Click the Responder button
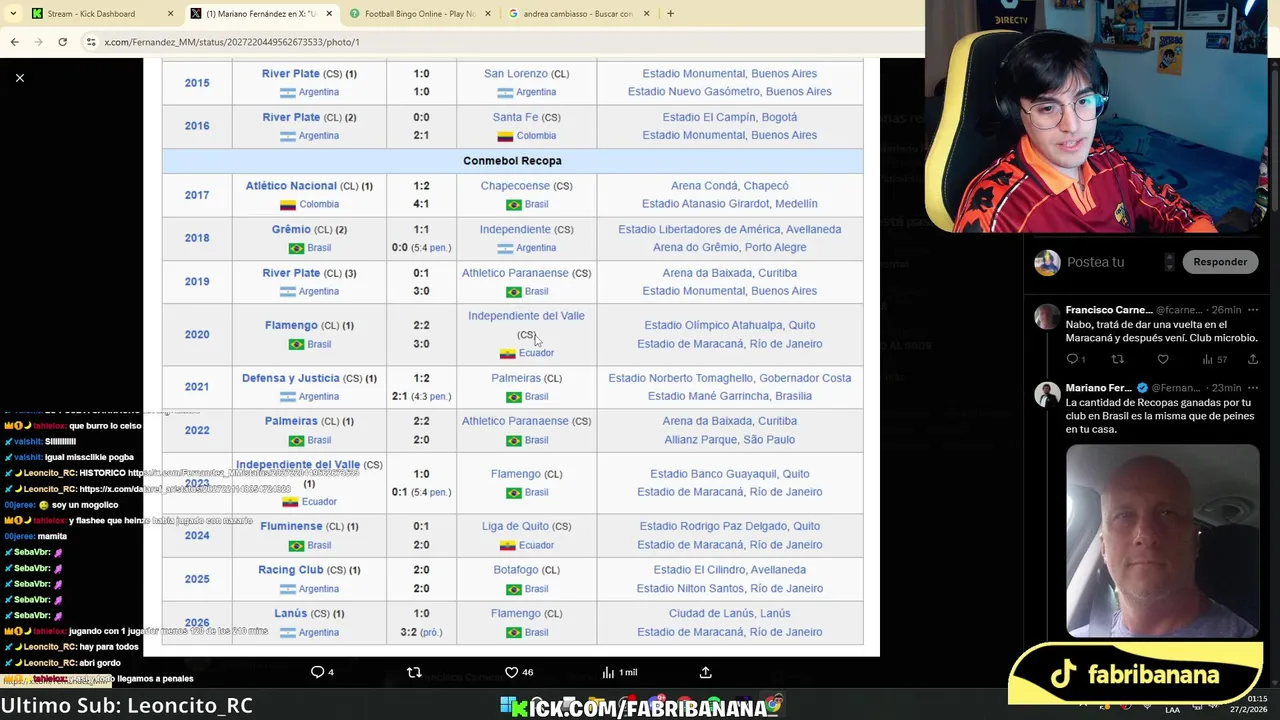Screen dimensions: 1280x720 click(1220, 262)
